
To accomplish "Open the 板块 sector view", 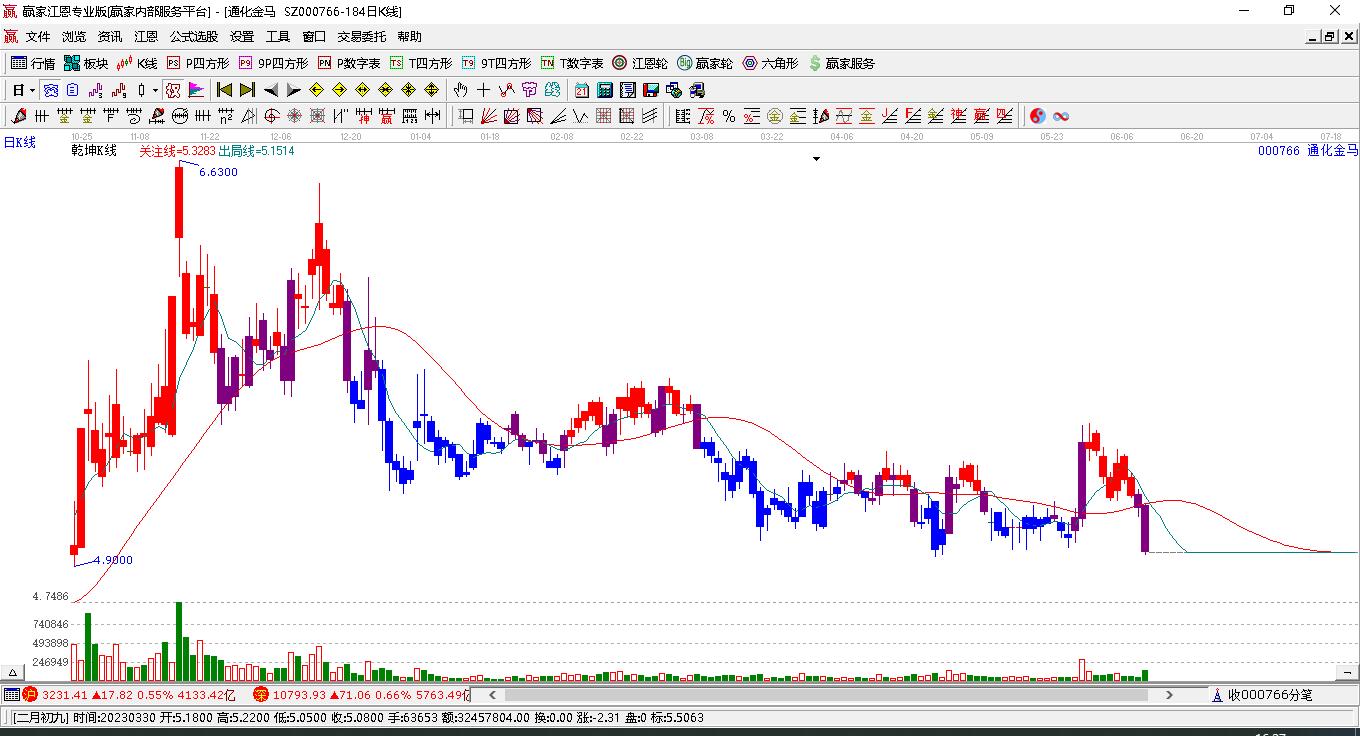I will [x=86, y=63].
